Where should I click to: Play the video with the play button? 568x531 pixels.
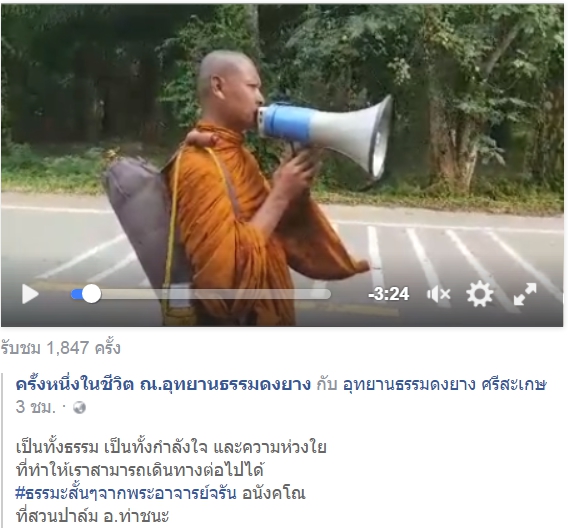click(x=30, y=294)
